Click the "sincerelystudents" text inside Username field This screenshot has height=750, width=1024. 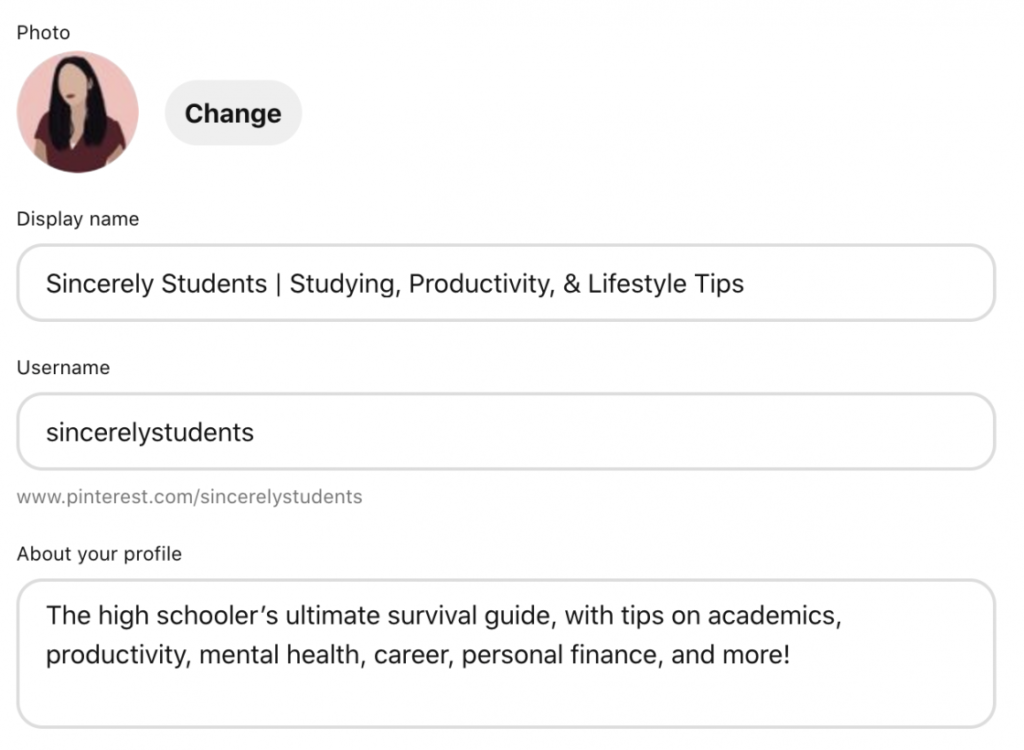(x=150, y=433)
